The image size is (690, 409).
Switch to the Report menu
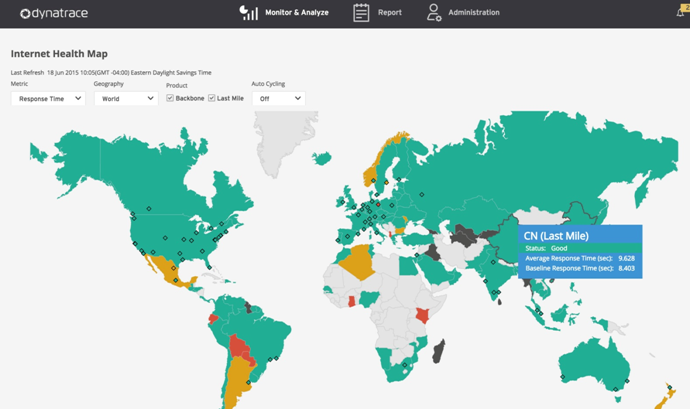click(389, 13)
